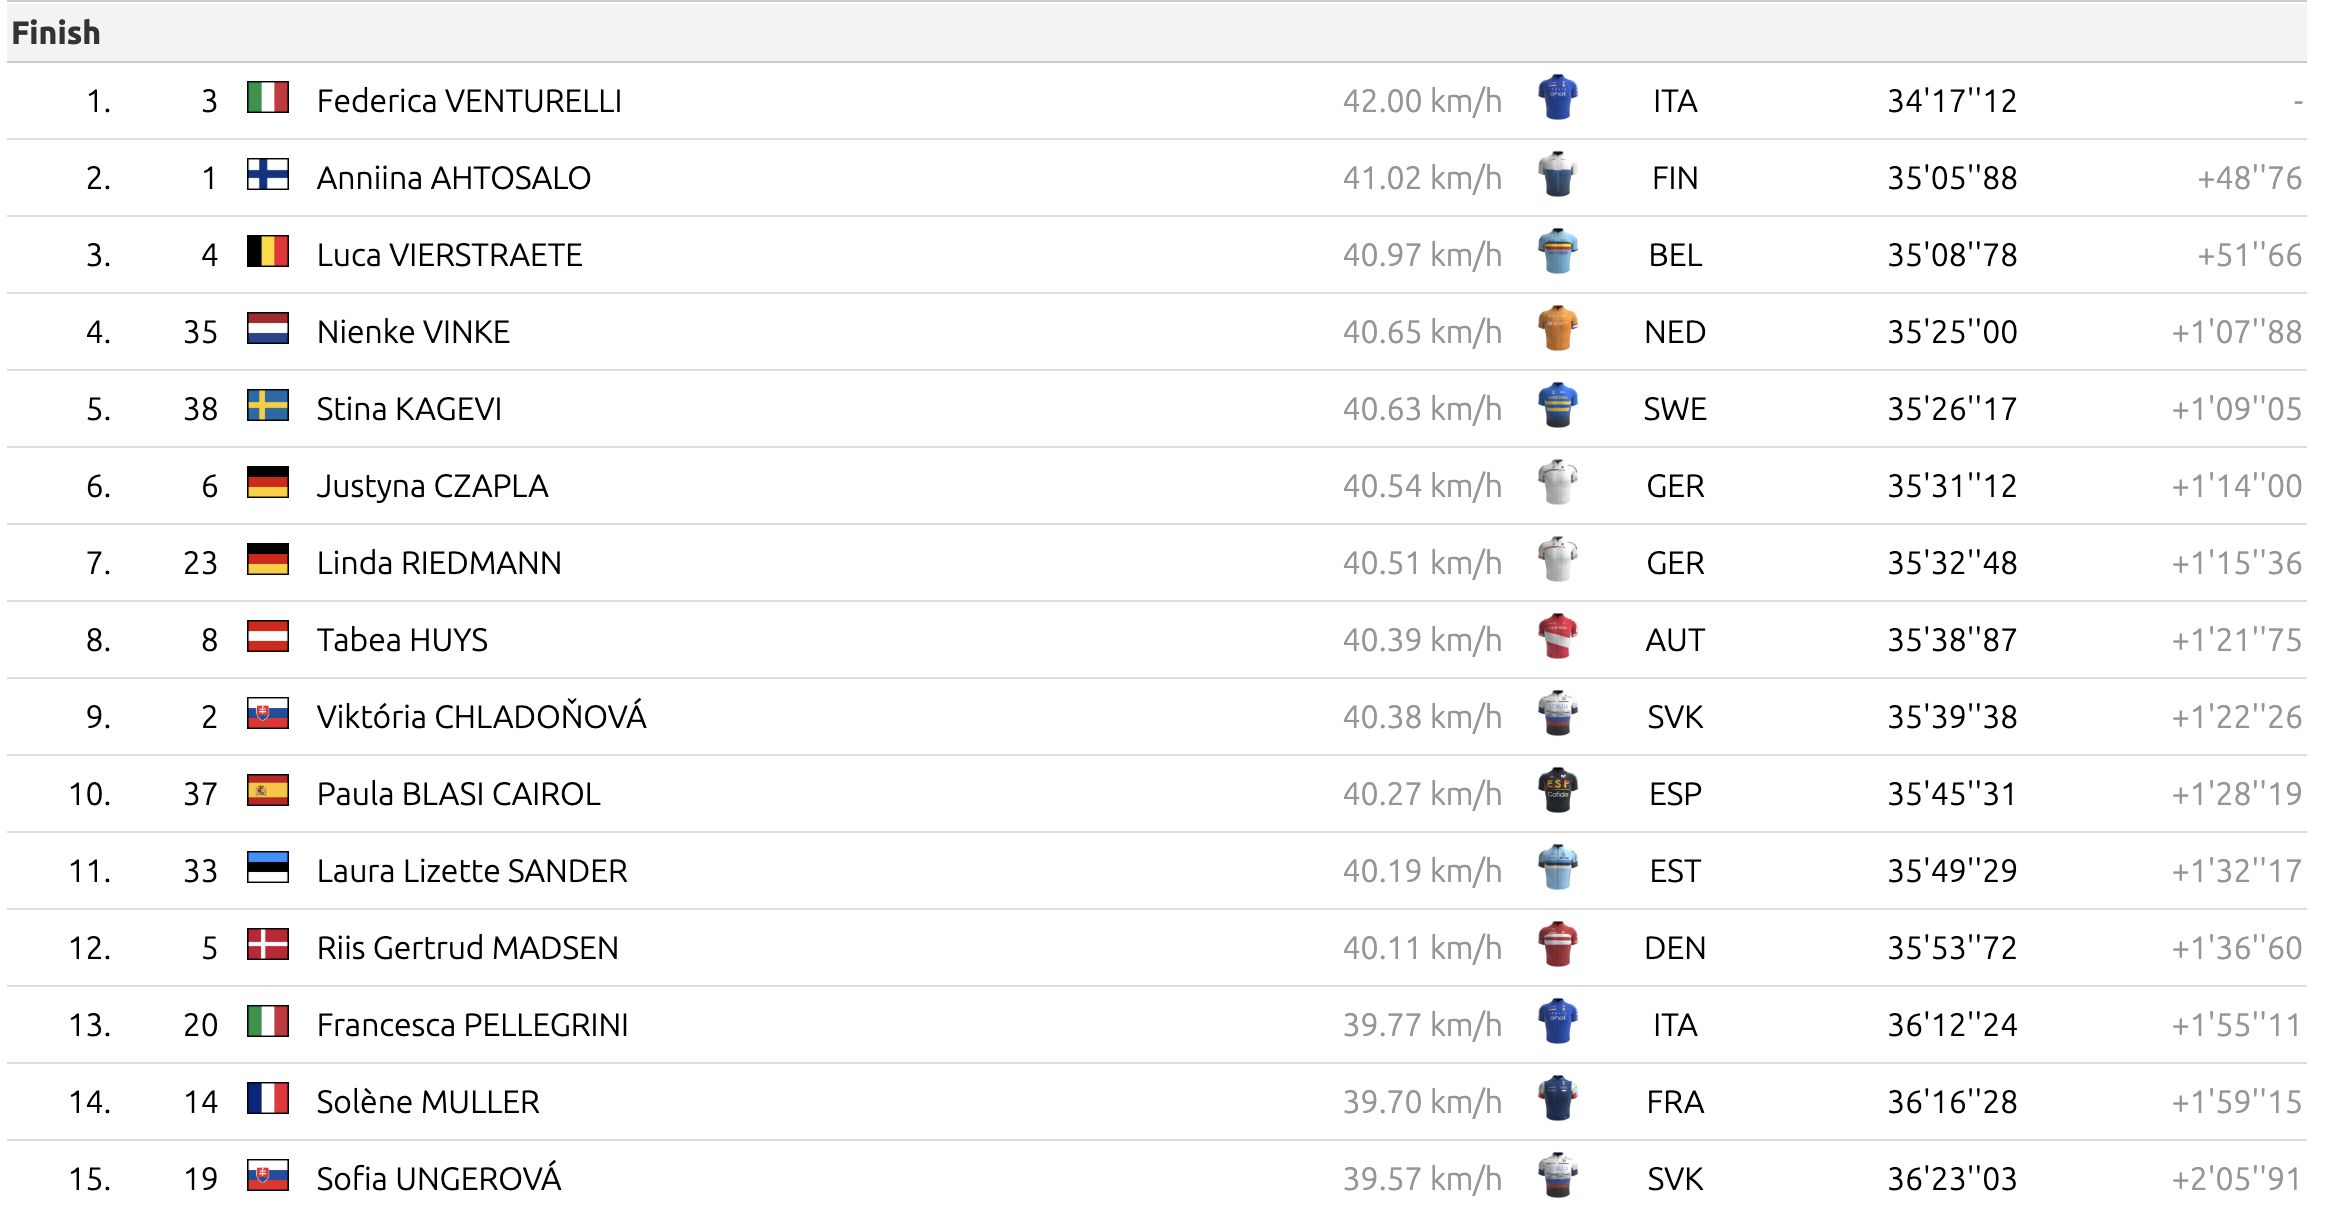The height and width of the screenshot is (1215, 2352).
Task: Click the black Spanish team jersey icon
Action: coord(1557,791)
